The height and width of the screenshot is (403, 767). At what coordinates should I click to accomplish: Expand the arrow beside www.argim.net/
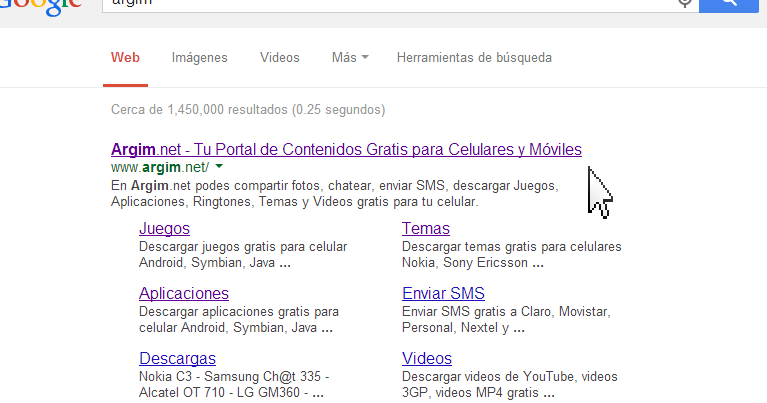(219, 167)
